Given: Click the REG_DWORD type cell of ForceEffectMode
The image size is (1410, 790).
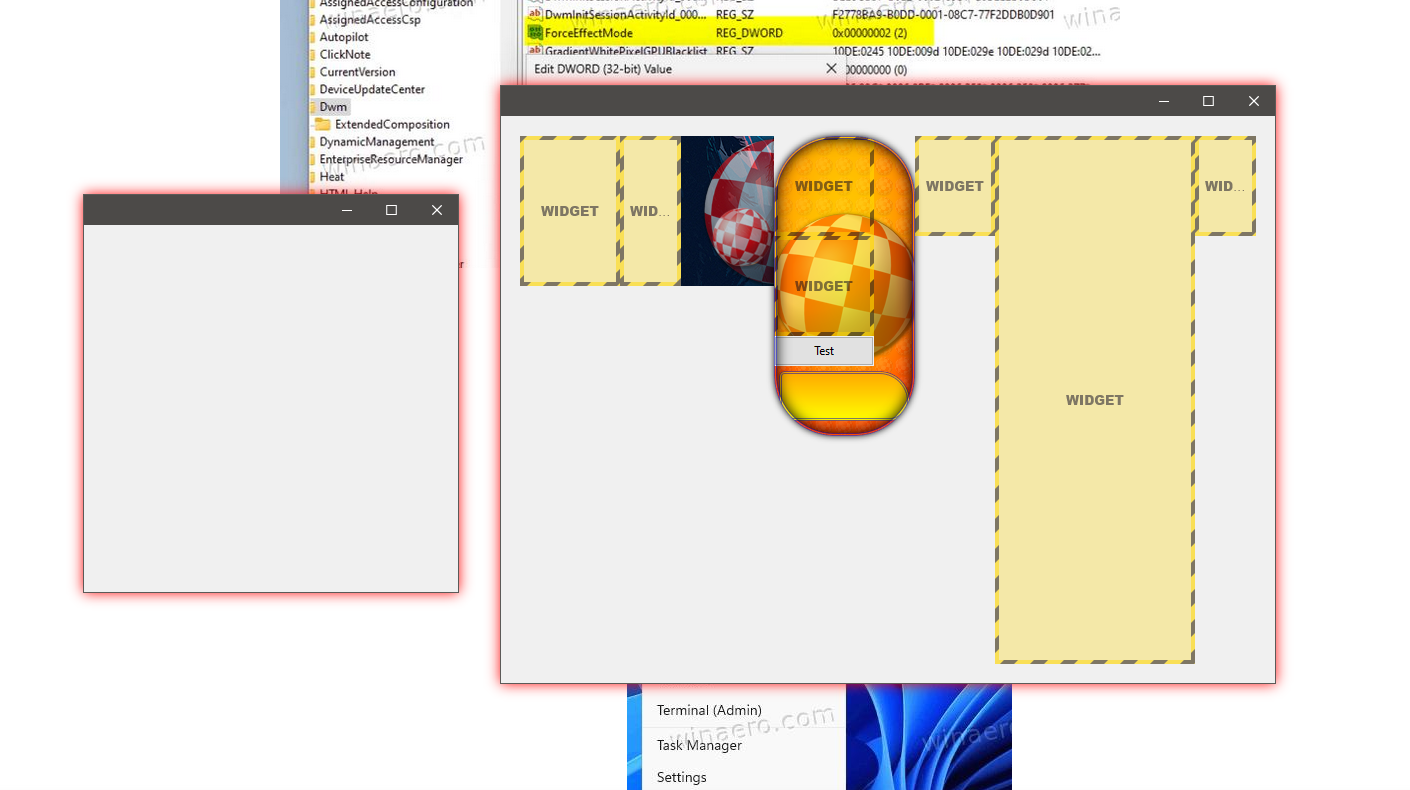Looking at the screenshot, I should point(749,33).
